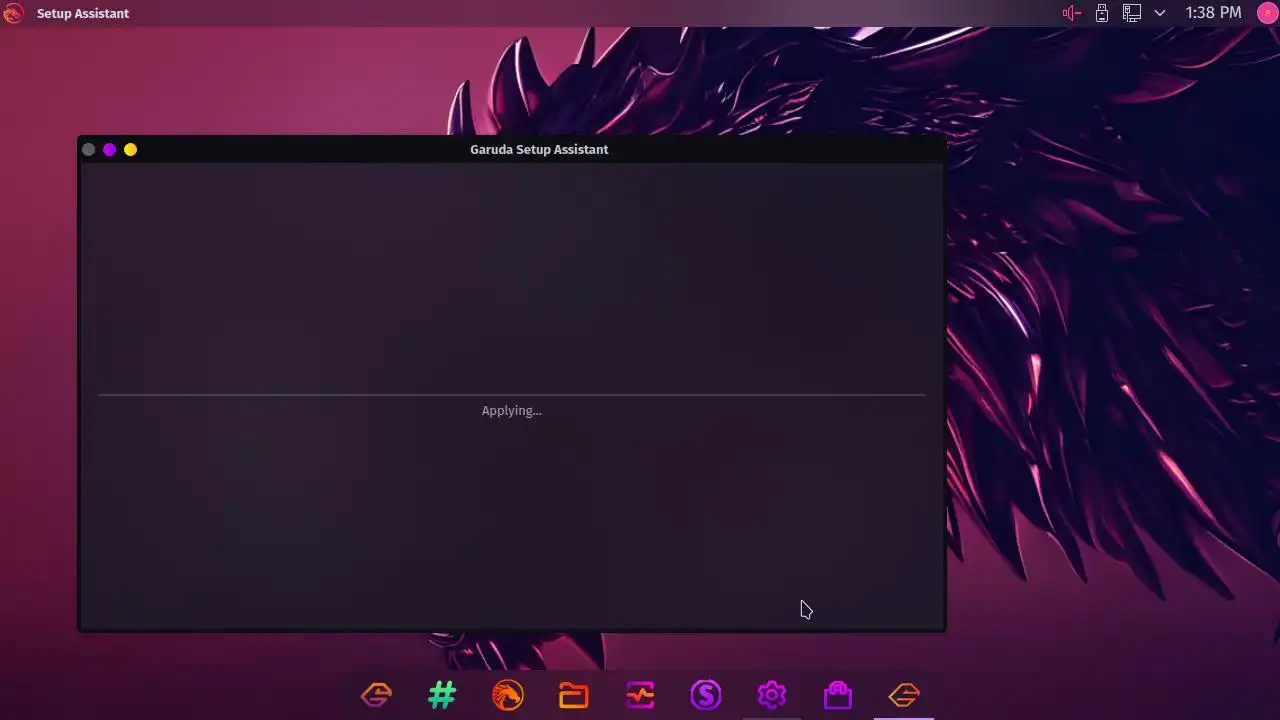Click the progress bar above Applying
The height and width of the screenshot is (720, 1280).
click(511, 395)
